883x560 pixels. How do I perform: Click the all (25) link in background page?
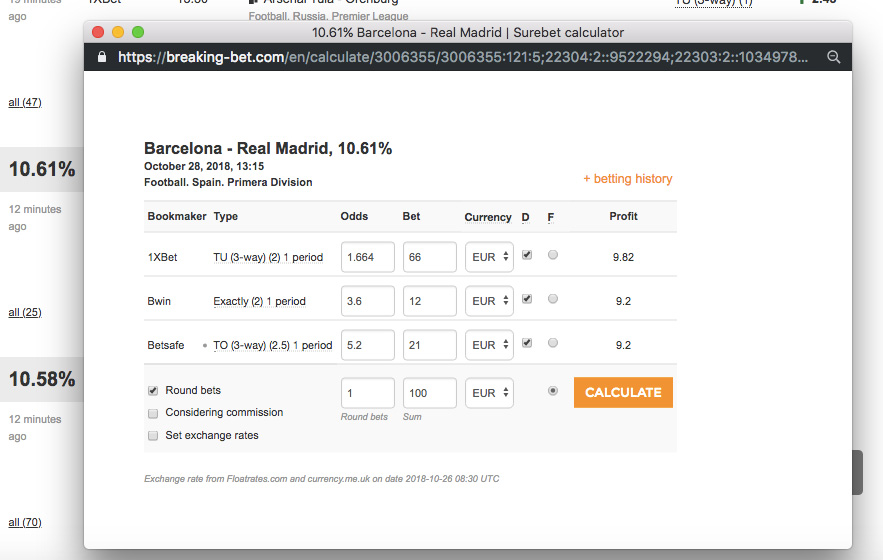coord(25,312)
